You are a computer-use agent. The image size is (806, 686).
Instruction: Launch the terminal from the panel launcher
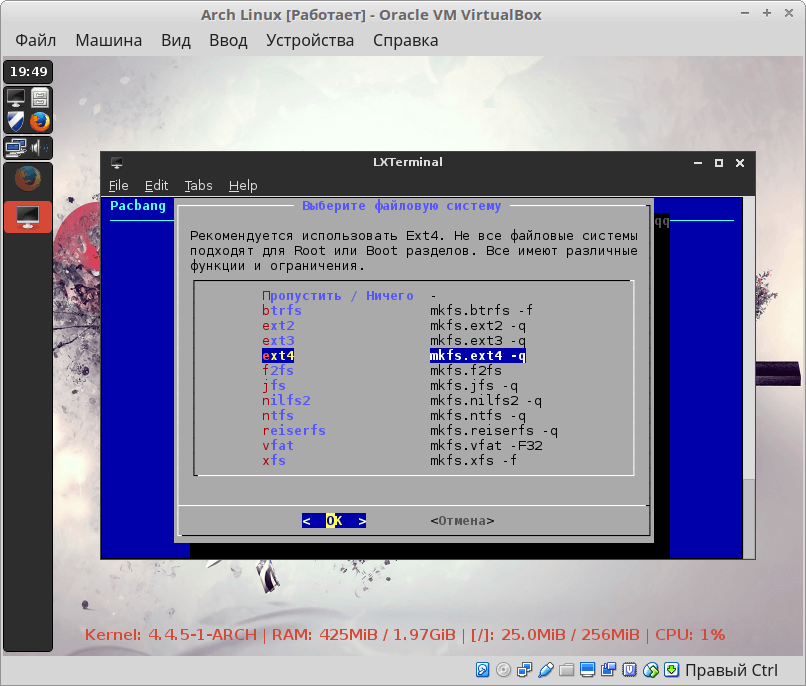coord(16,98)
